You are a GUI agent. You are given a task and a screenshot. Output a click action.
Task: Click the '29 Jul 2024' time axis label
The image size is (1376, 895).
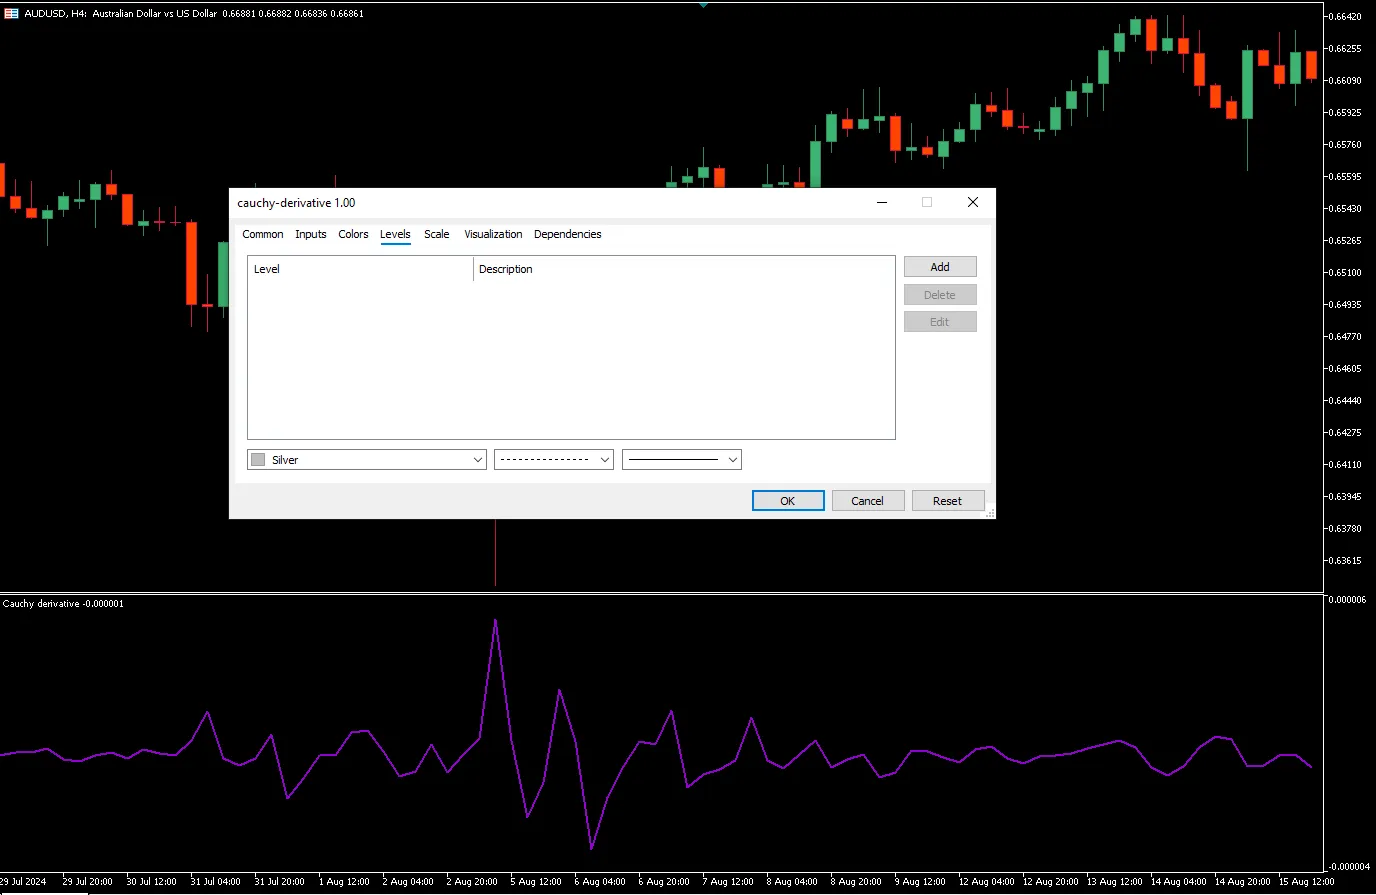[23, 882]
